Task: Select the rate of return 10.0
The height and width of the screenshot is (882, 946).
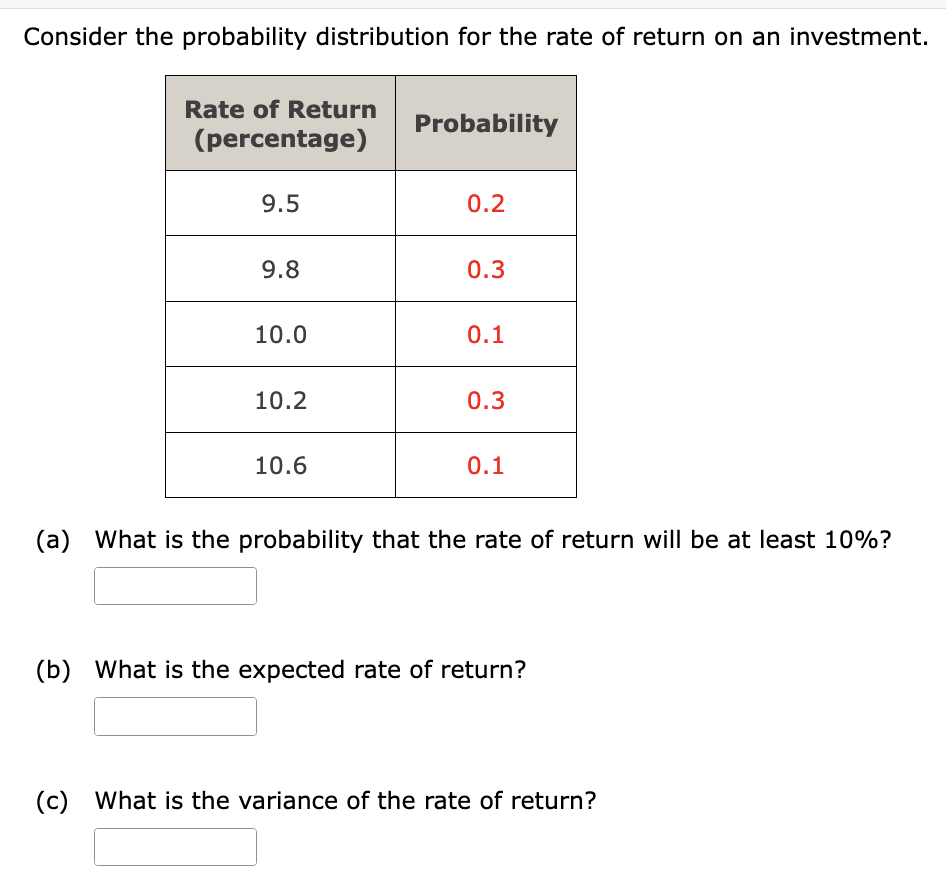Action: (x=279, y=334)
